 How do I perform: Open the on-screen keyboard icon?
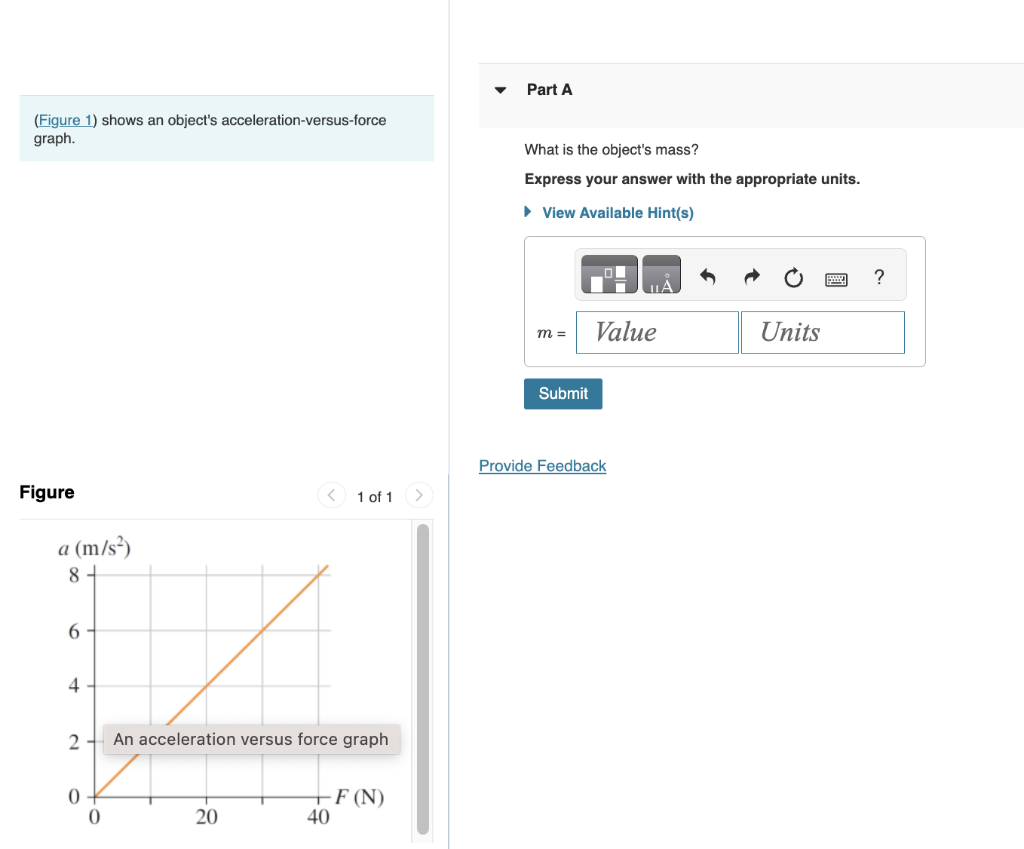[x=838, y=279]
